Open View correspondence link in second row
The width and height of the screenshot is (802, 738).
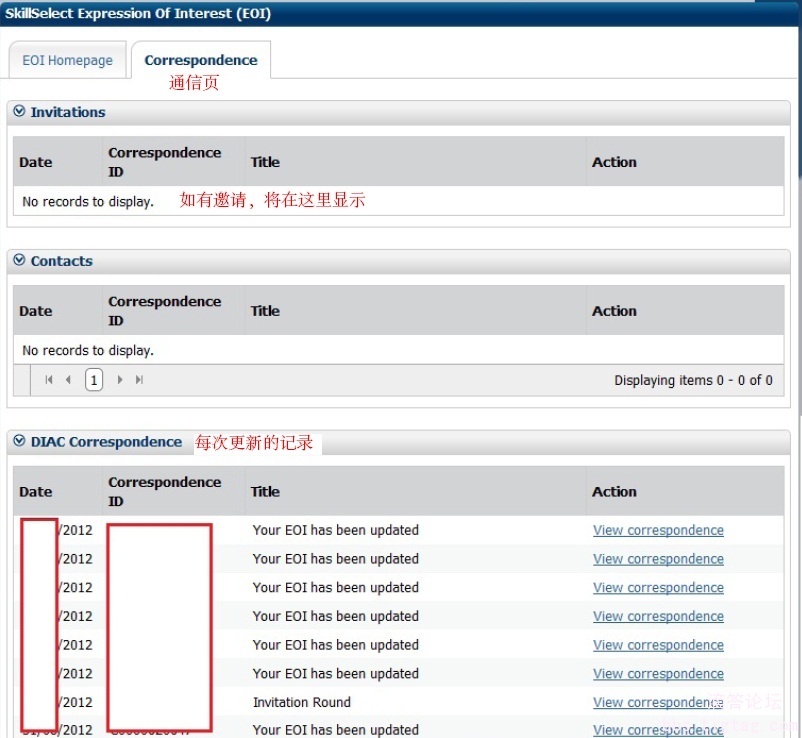(658, 559)
